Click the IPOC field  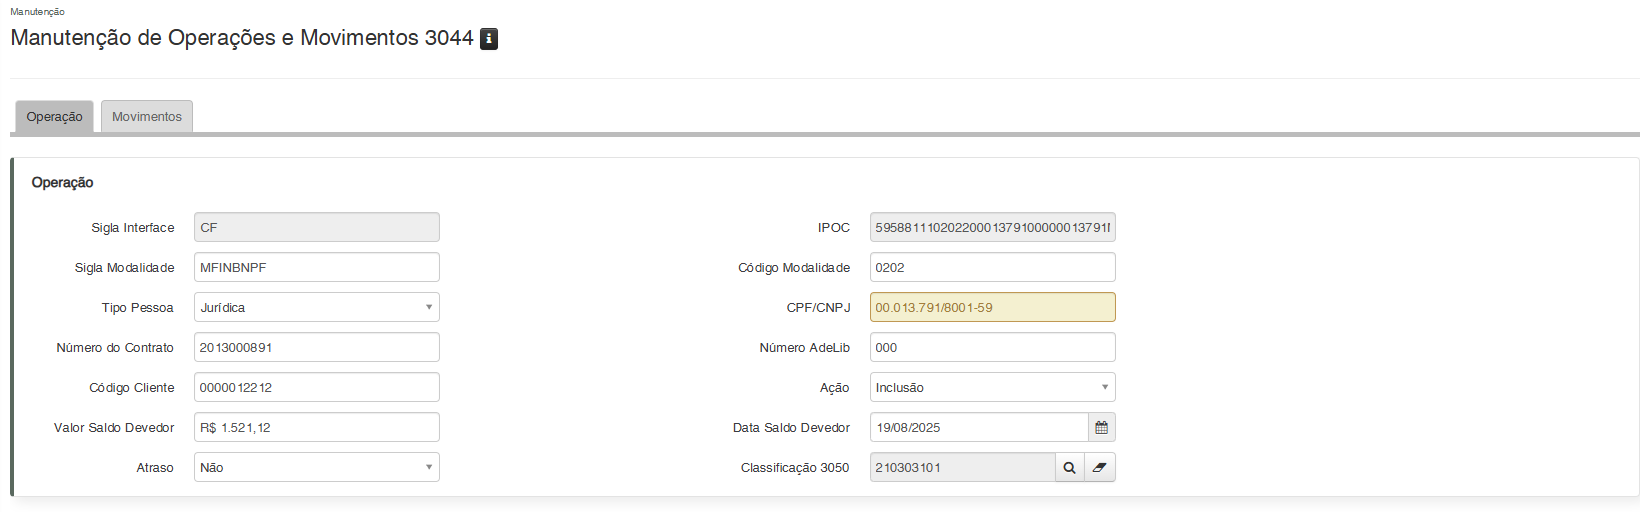[x=992, y=227]
